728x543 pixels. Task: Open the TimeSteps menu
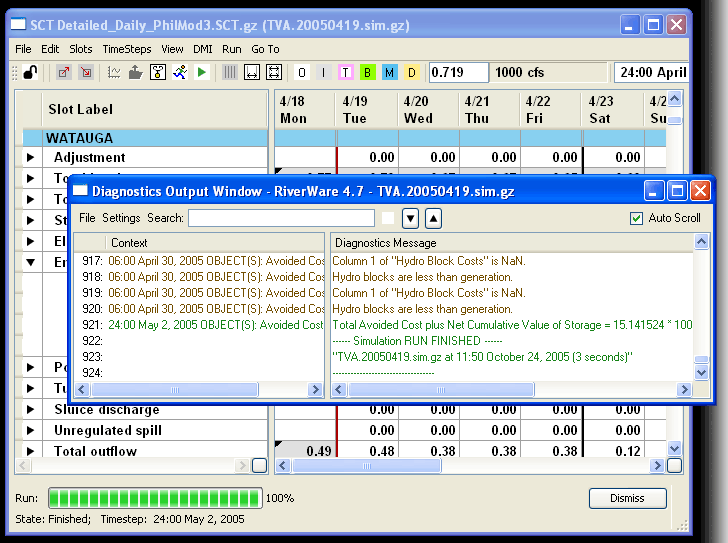[127, 49]
